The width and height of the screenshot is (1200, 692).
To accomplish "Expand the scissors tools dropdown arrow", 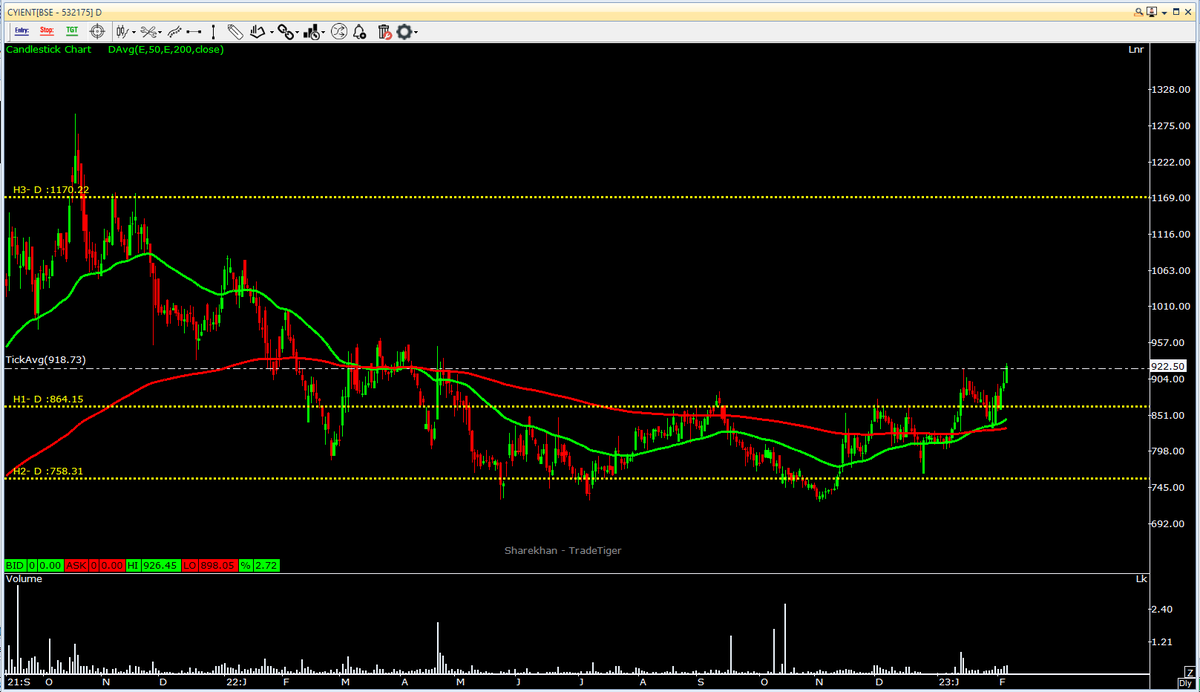I will 160,32.
